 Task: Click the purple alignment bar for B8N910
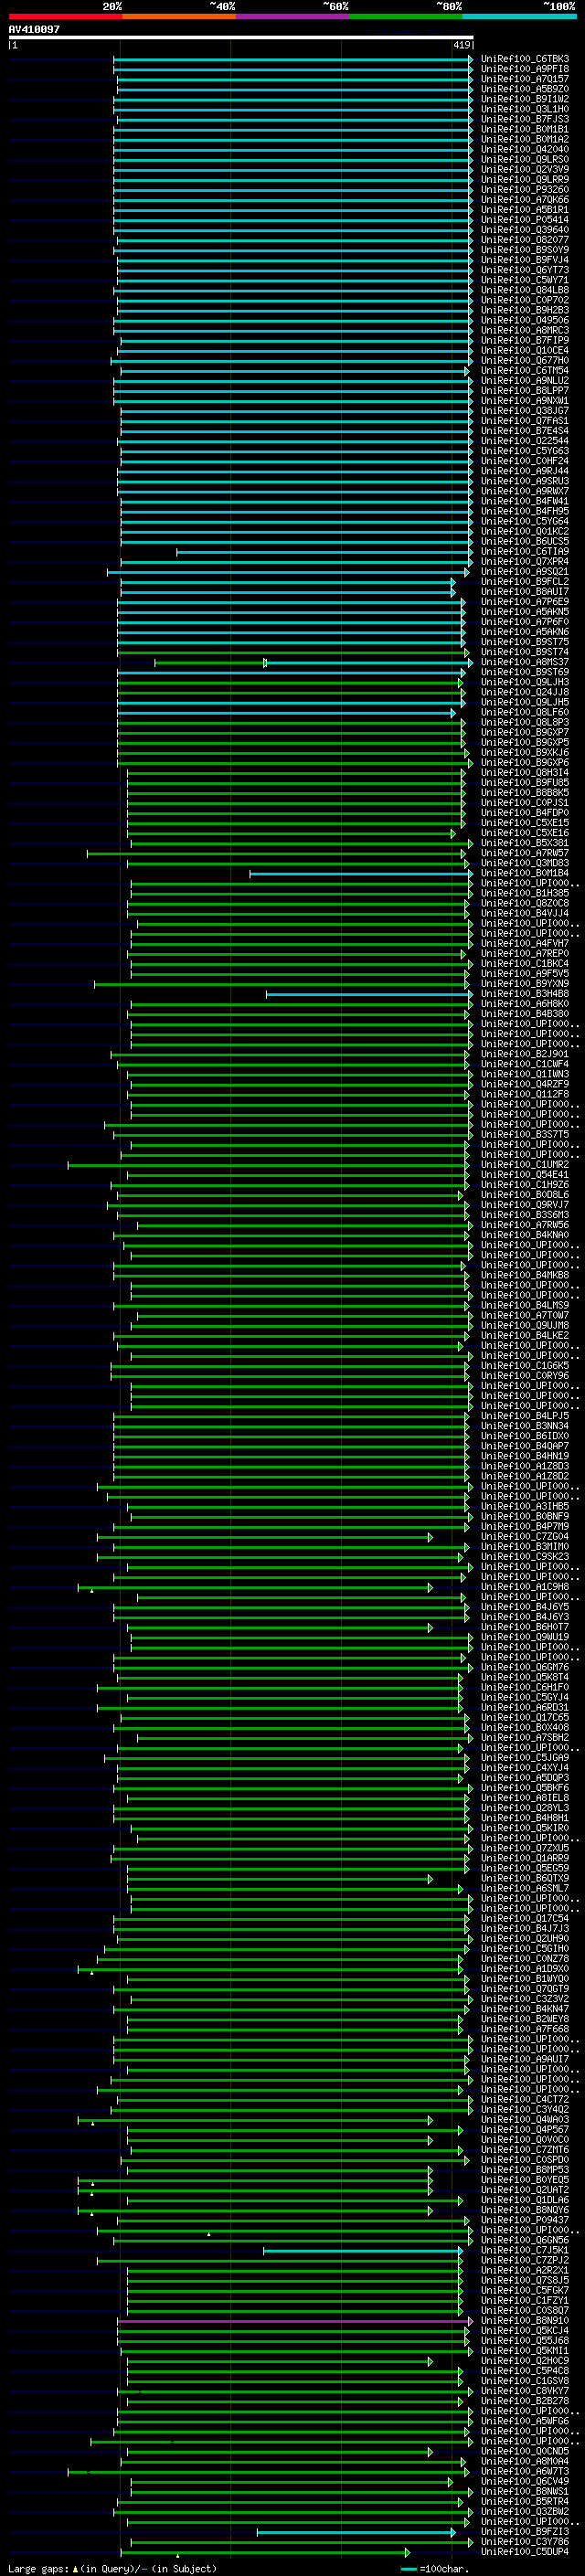point(293,2321)
